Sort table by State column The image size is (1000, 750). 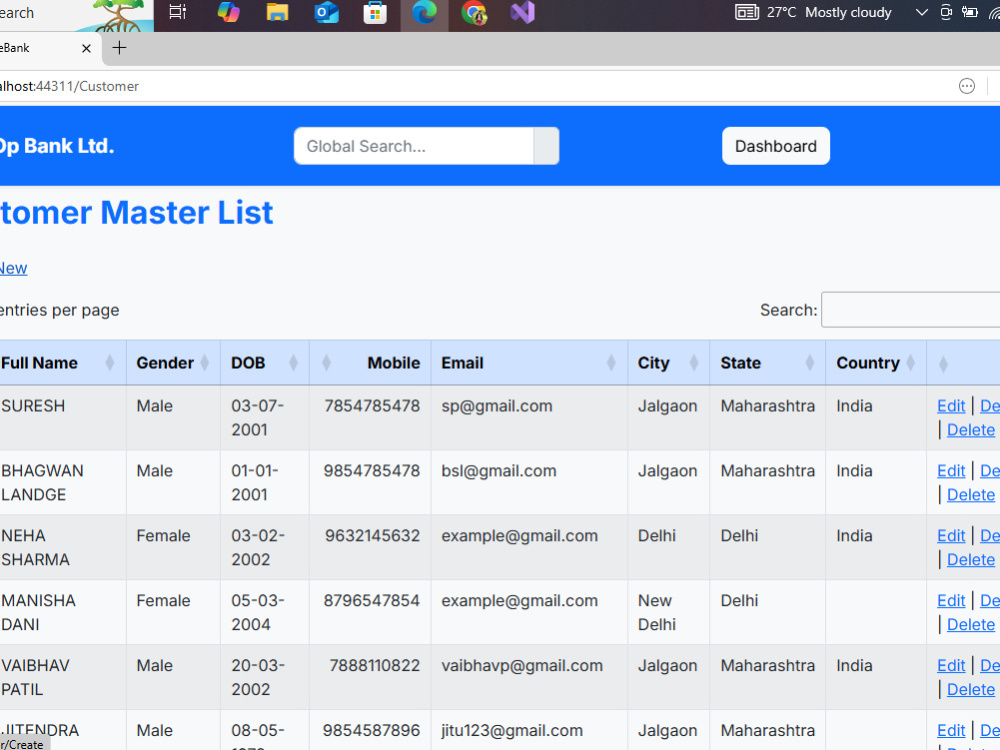click(x=767, y=363)
